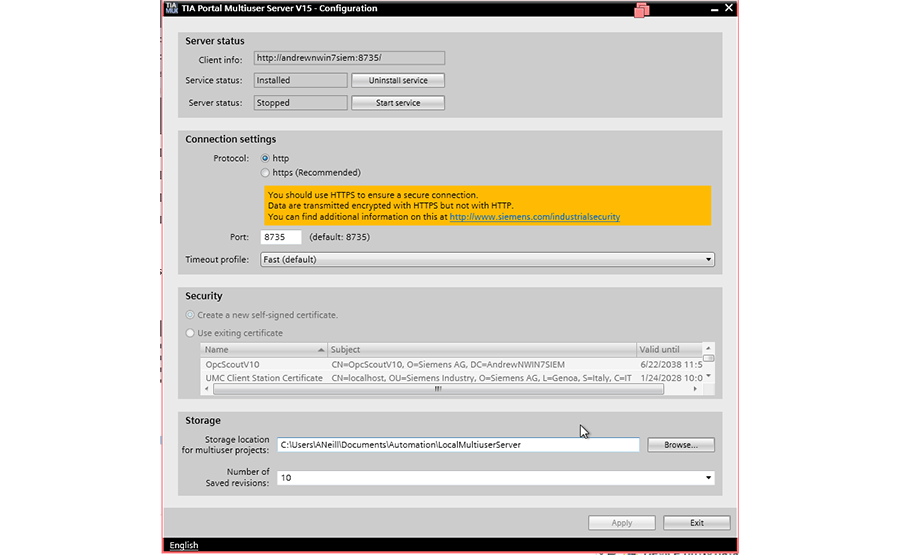Click Browse for storage location
900x555 pixels.
click(x=681, y=445)
